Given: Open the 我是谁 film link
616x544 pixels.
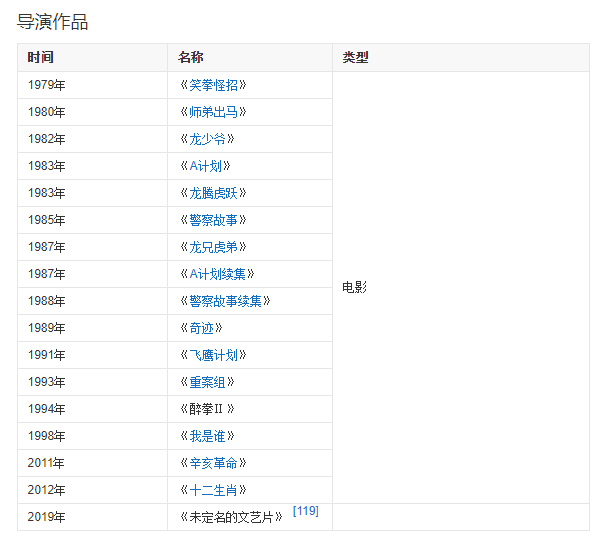Looking at the screenshot, I should tap(207, 436).
